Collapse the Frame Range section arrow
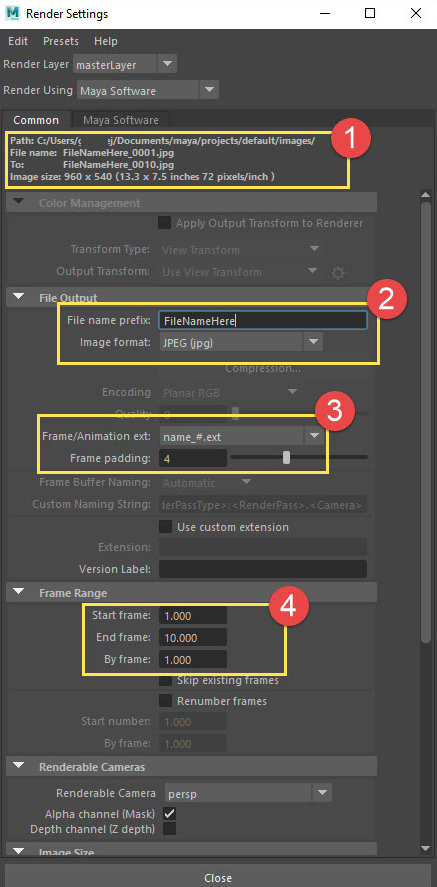 [19, 592]
